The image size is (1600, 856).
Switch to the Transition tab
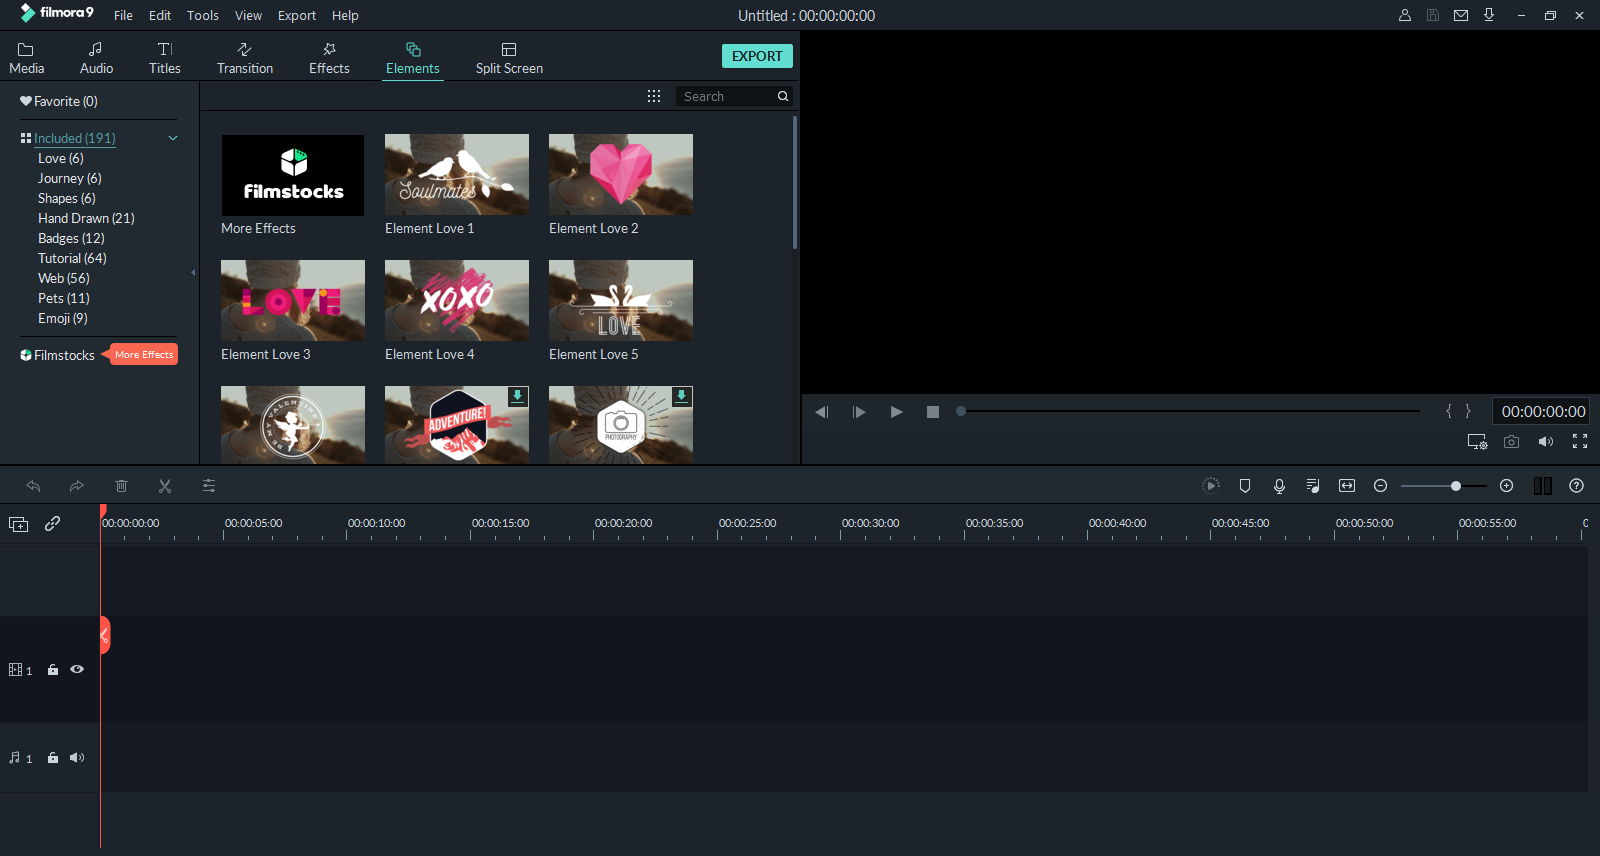(x=245, y=58)
